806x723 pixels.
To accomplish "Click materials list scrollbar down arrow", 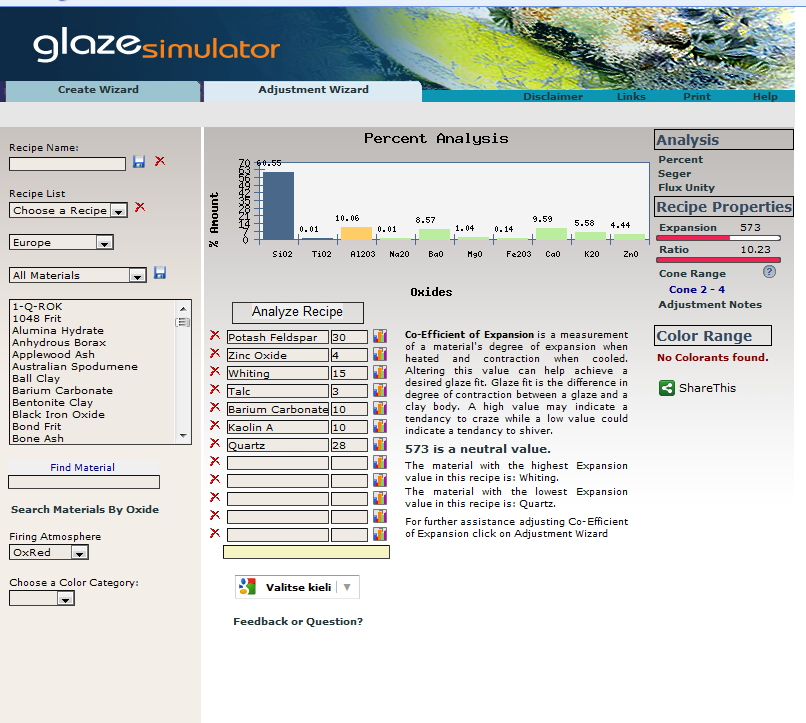I will (183, 436).
